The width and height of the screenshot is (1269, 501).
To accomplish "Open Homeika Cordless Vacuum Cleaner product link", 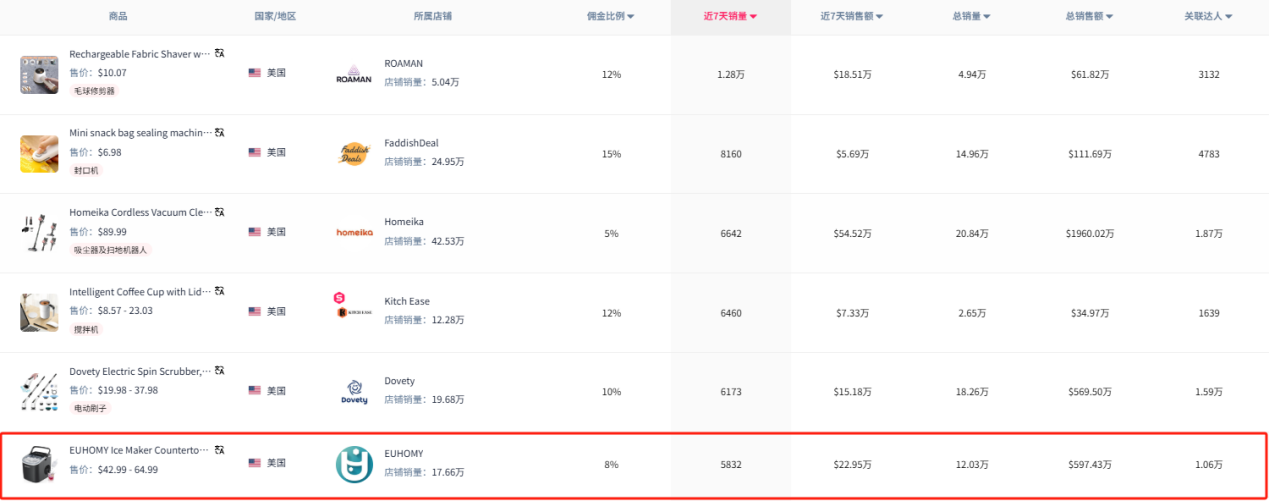I will (x=140, y=212).
